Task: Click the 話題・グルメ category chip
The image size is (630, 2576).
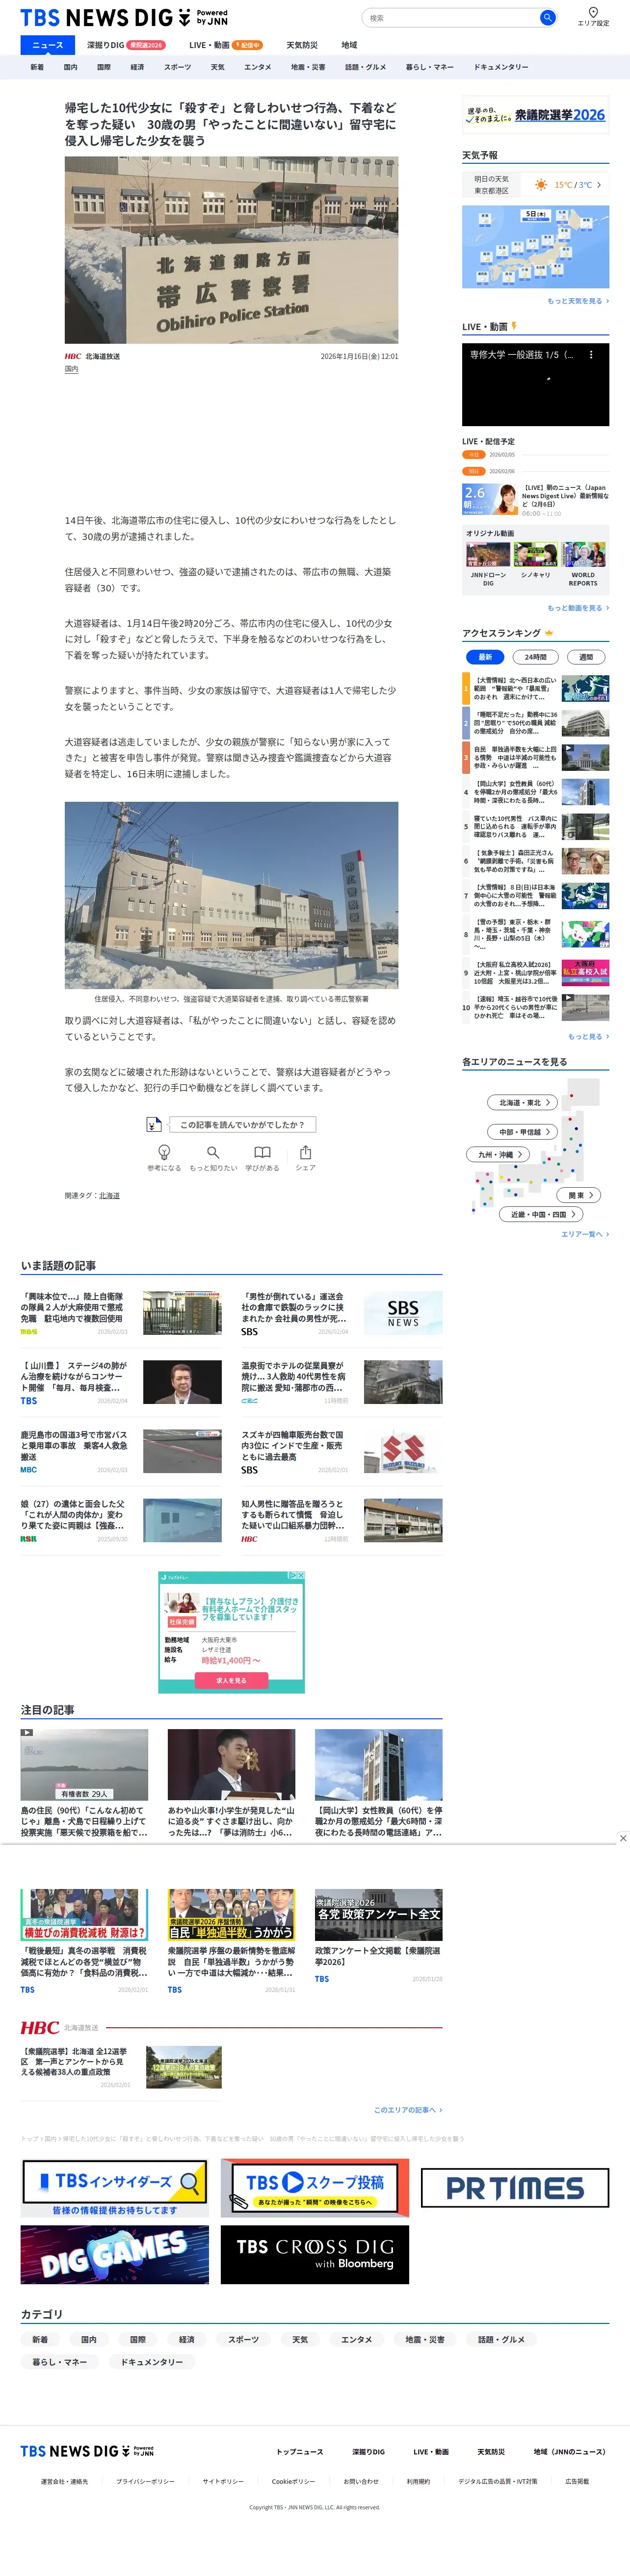Action: 500,2340
